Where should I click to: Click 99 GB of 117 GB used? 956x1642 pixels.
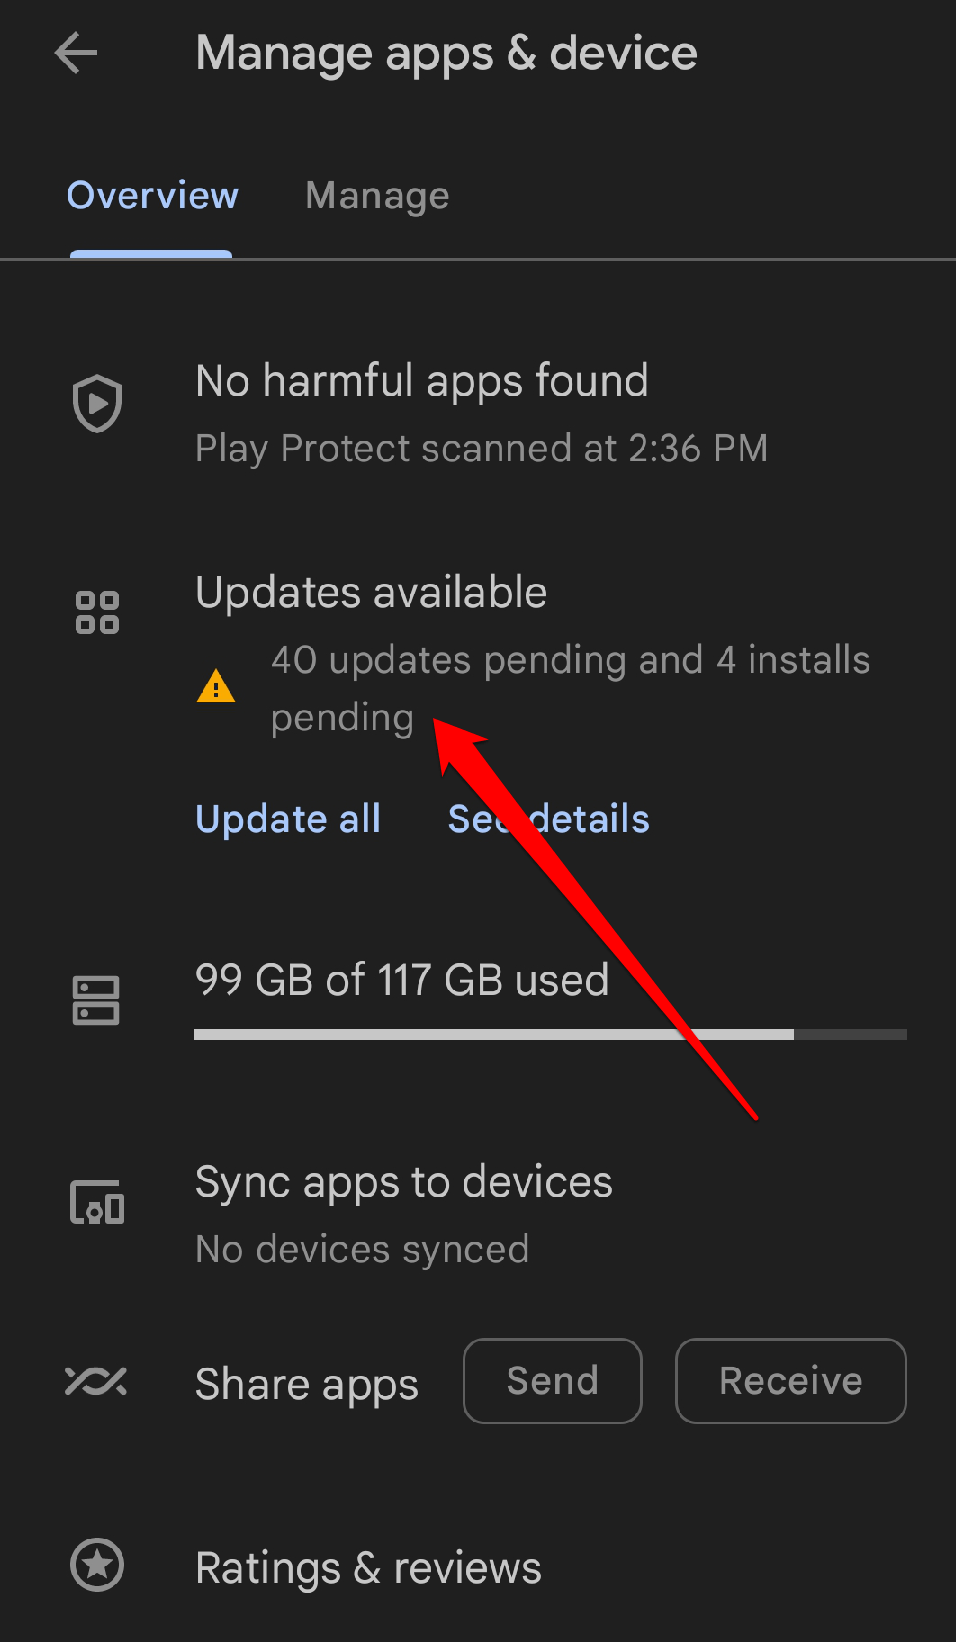coord(402,980)
